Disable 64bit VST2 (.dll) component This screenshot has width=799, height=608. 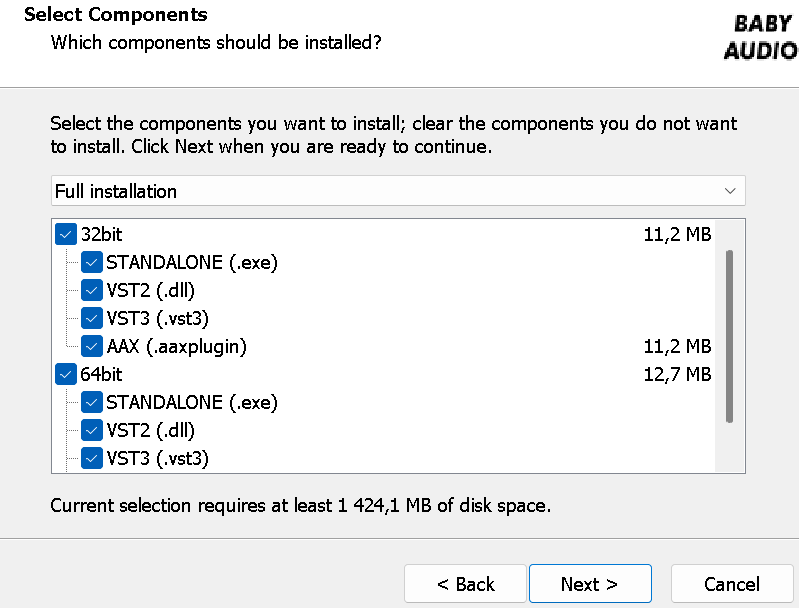pos(91,431)
